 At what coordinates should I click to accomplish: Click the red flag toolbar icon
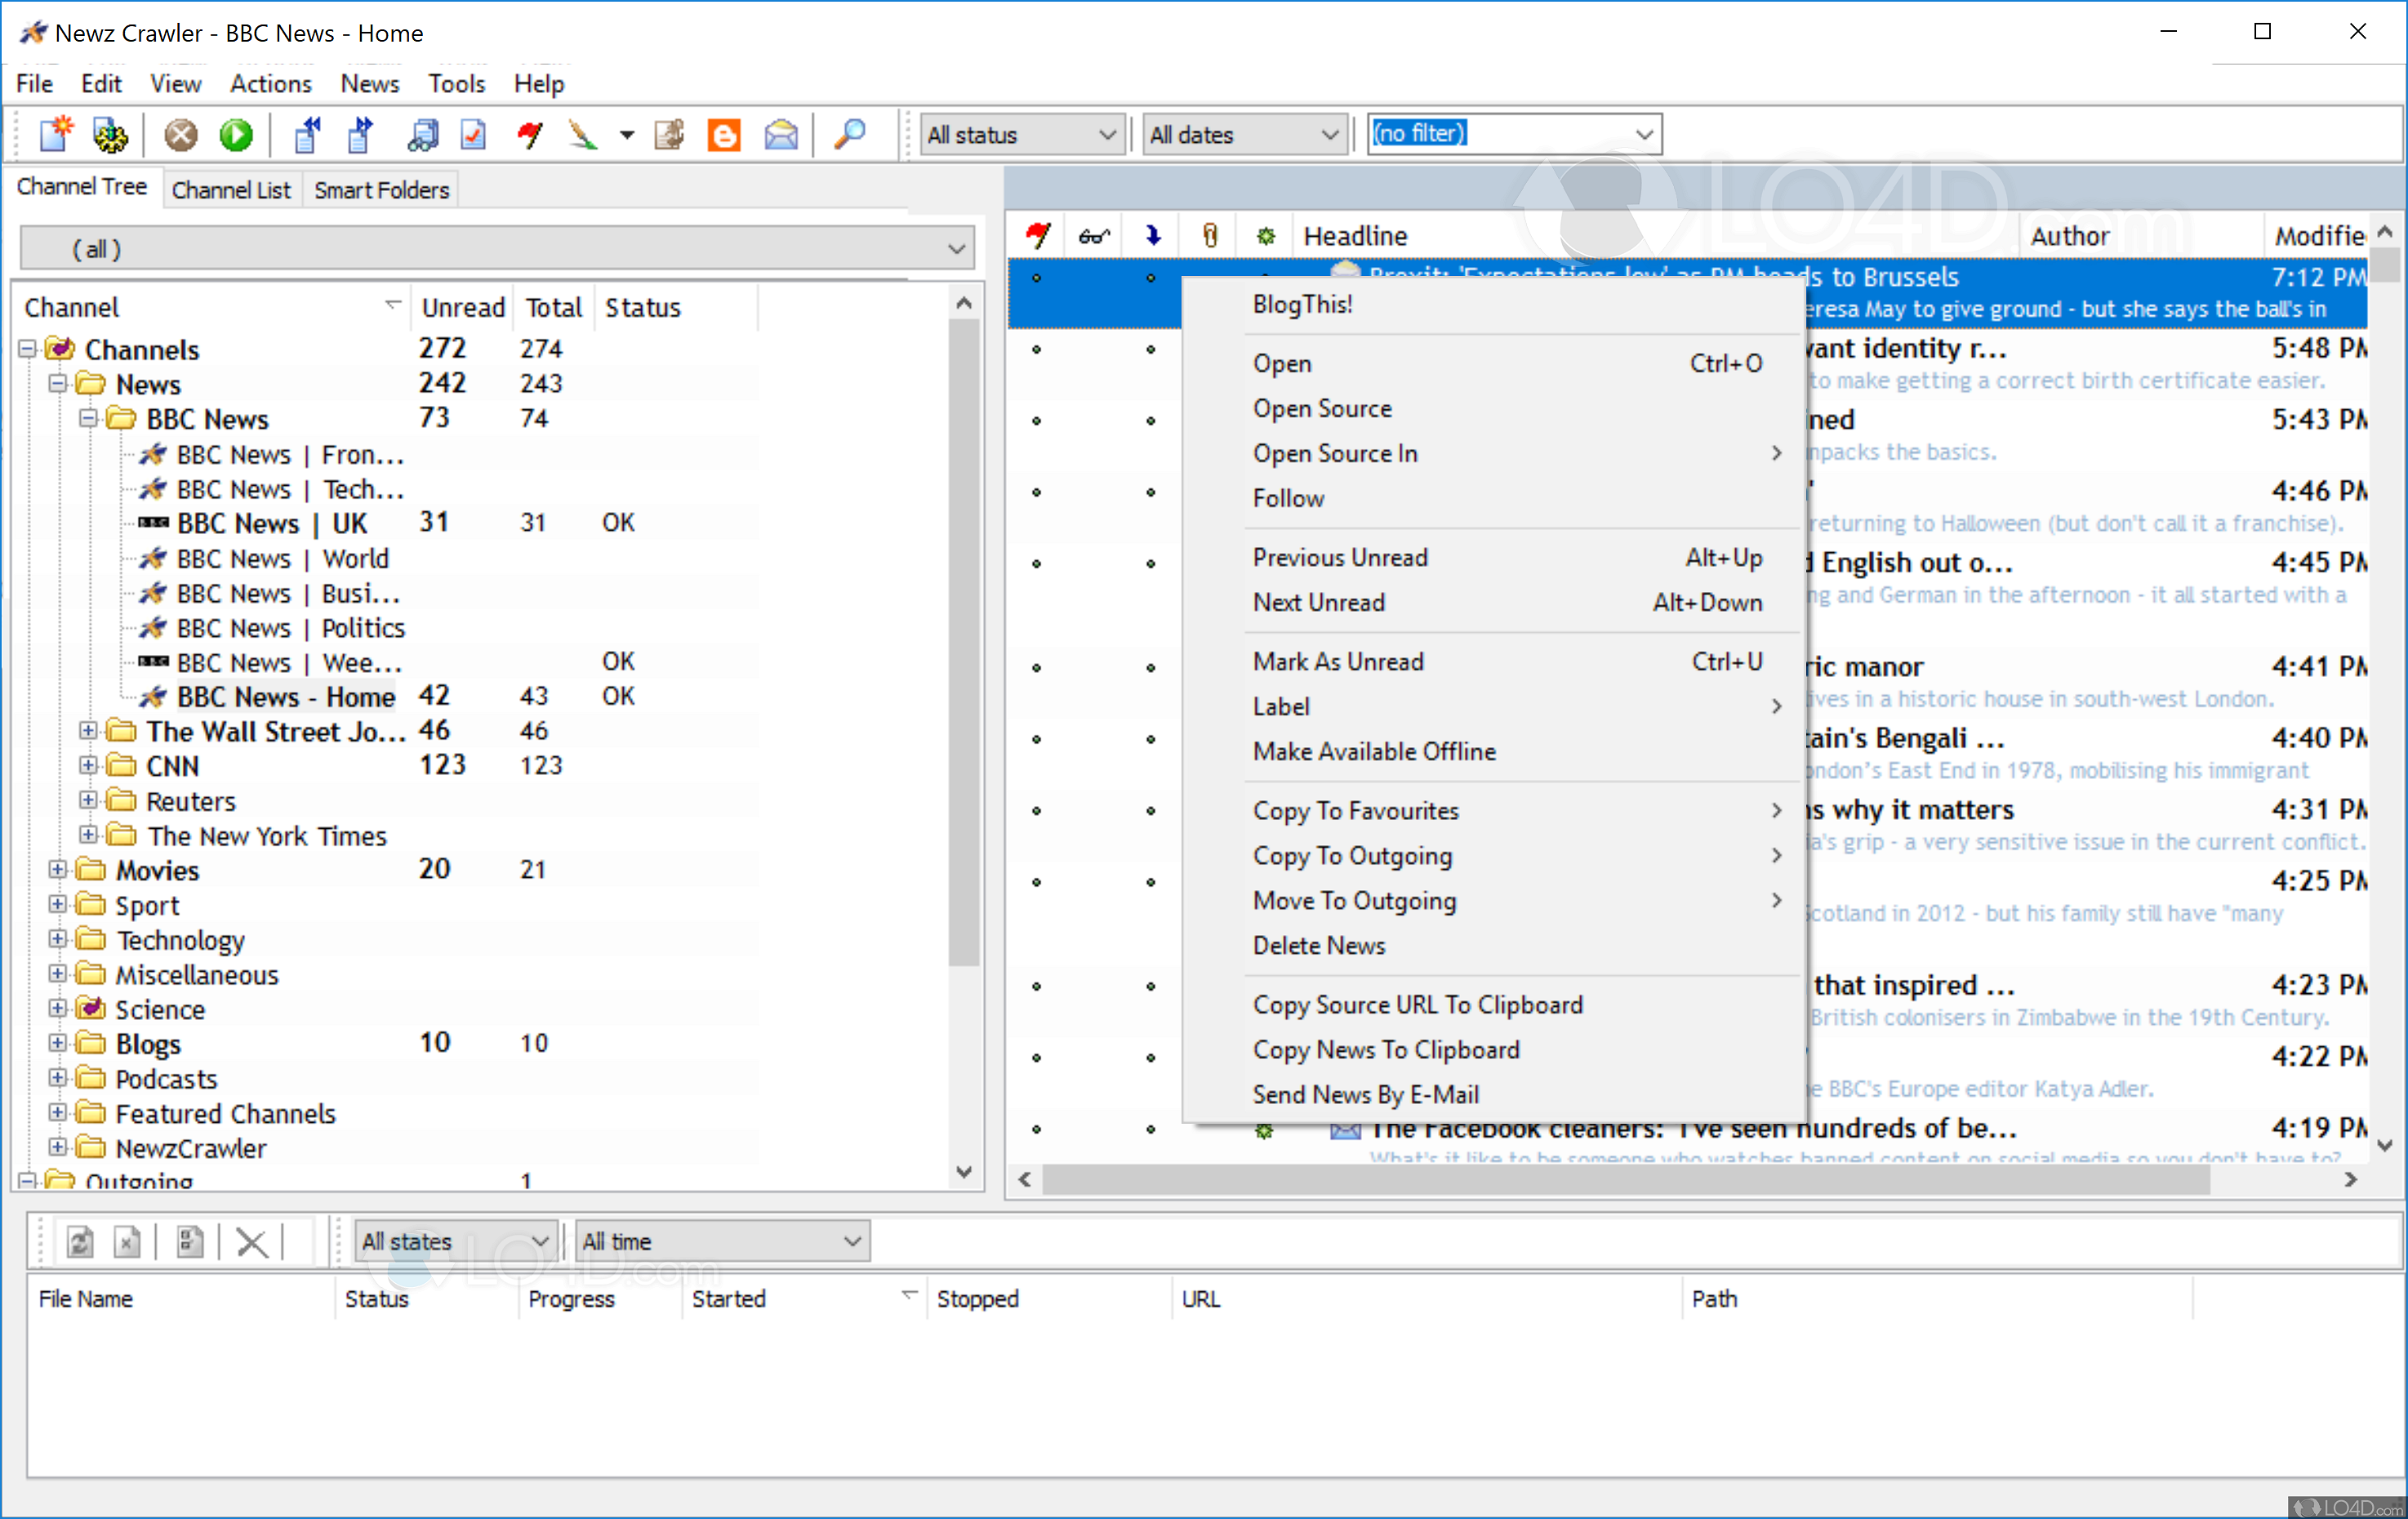(x=530, y=134)
